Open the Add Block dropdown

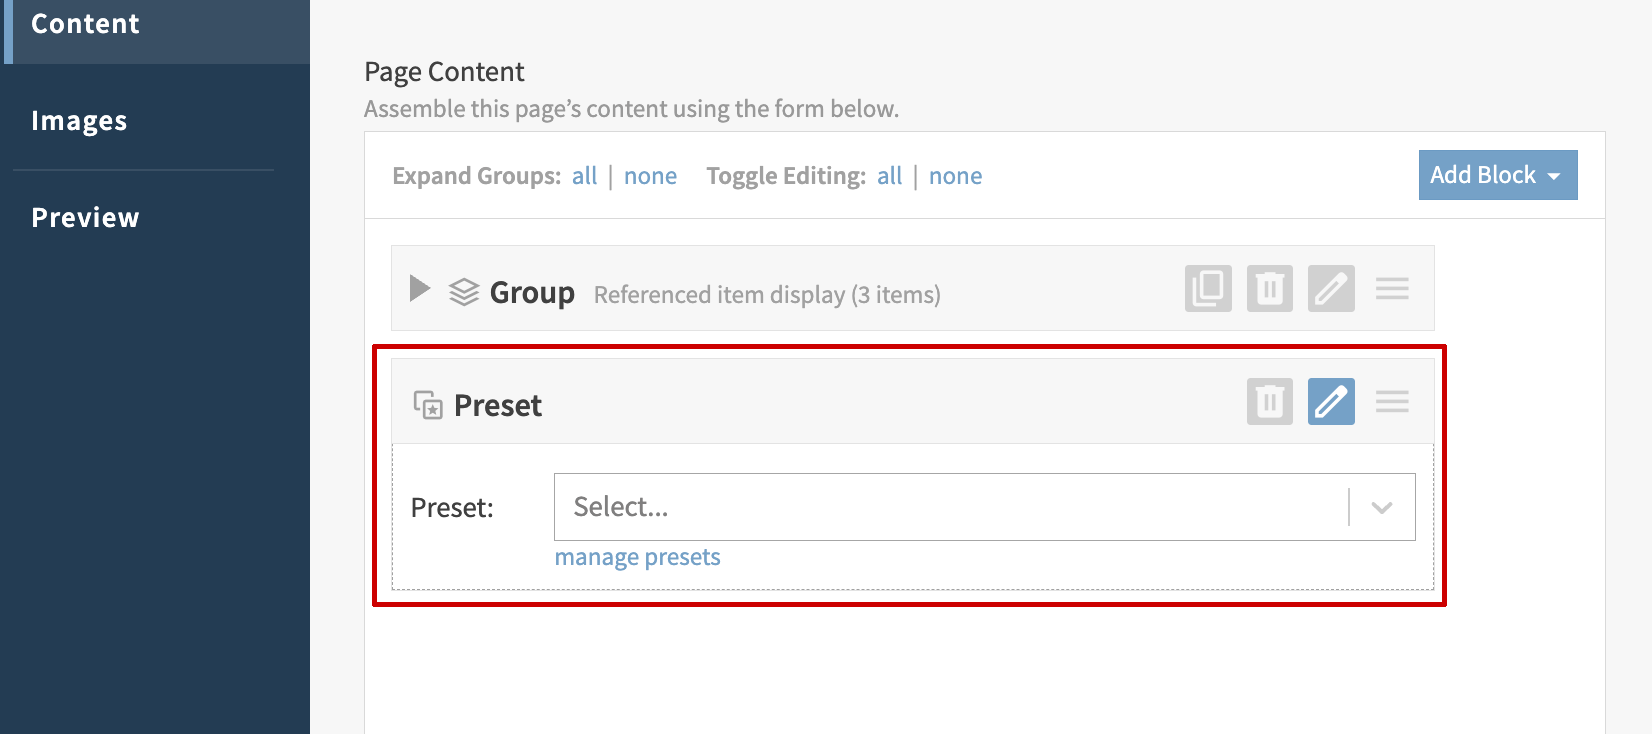pos(1497,175)
